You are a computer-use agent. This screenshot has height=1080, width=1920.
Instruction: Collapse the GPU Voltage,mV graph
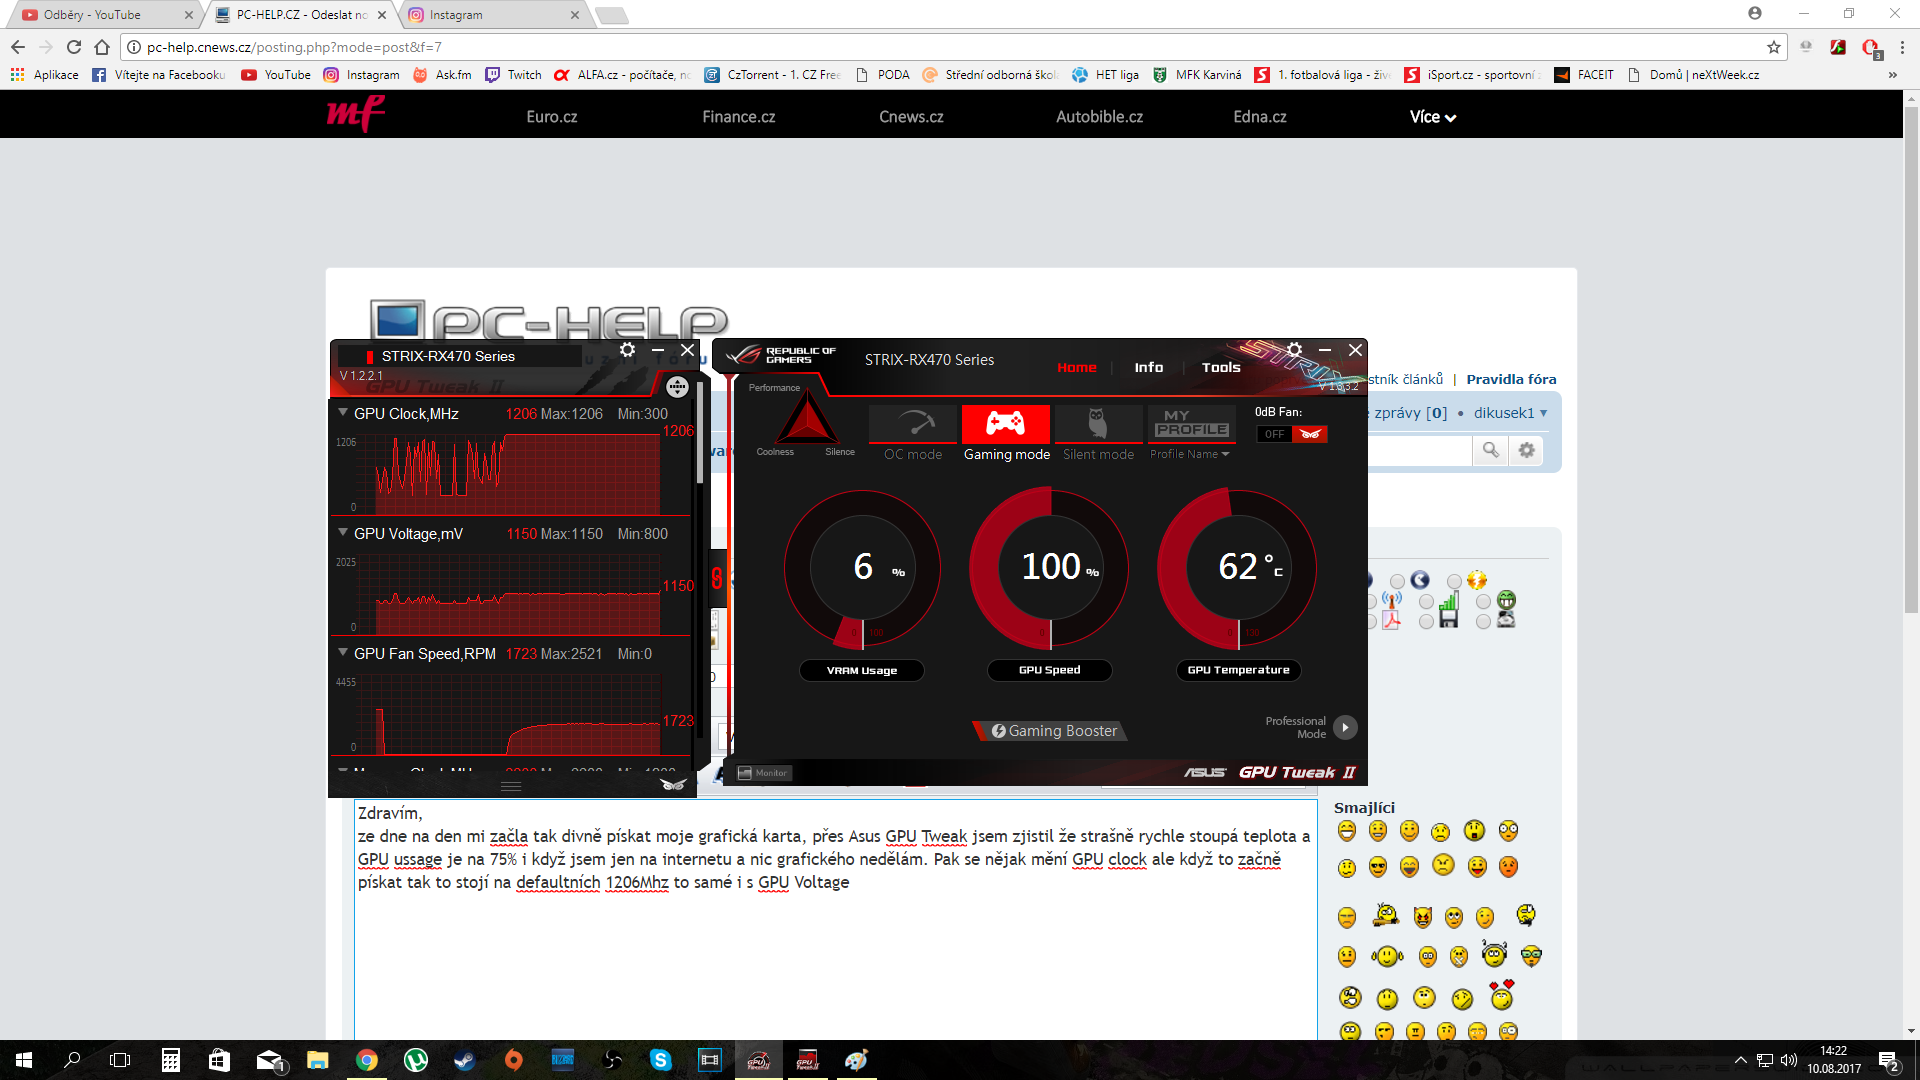pos(343,532)
